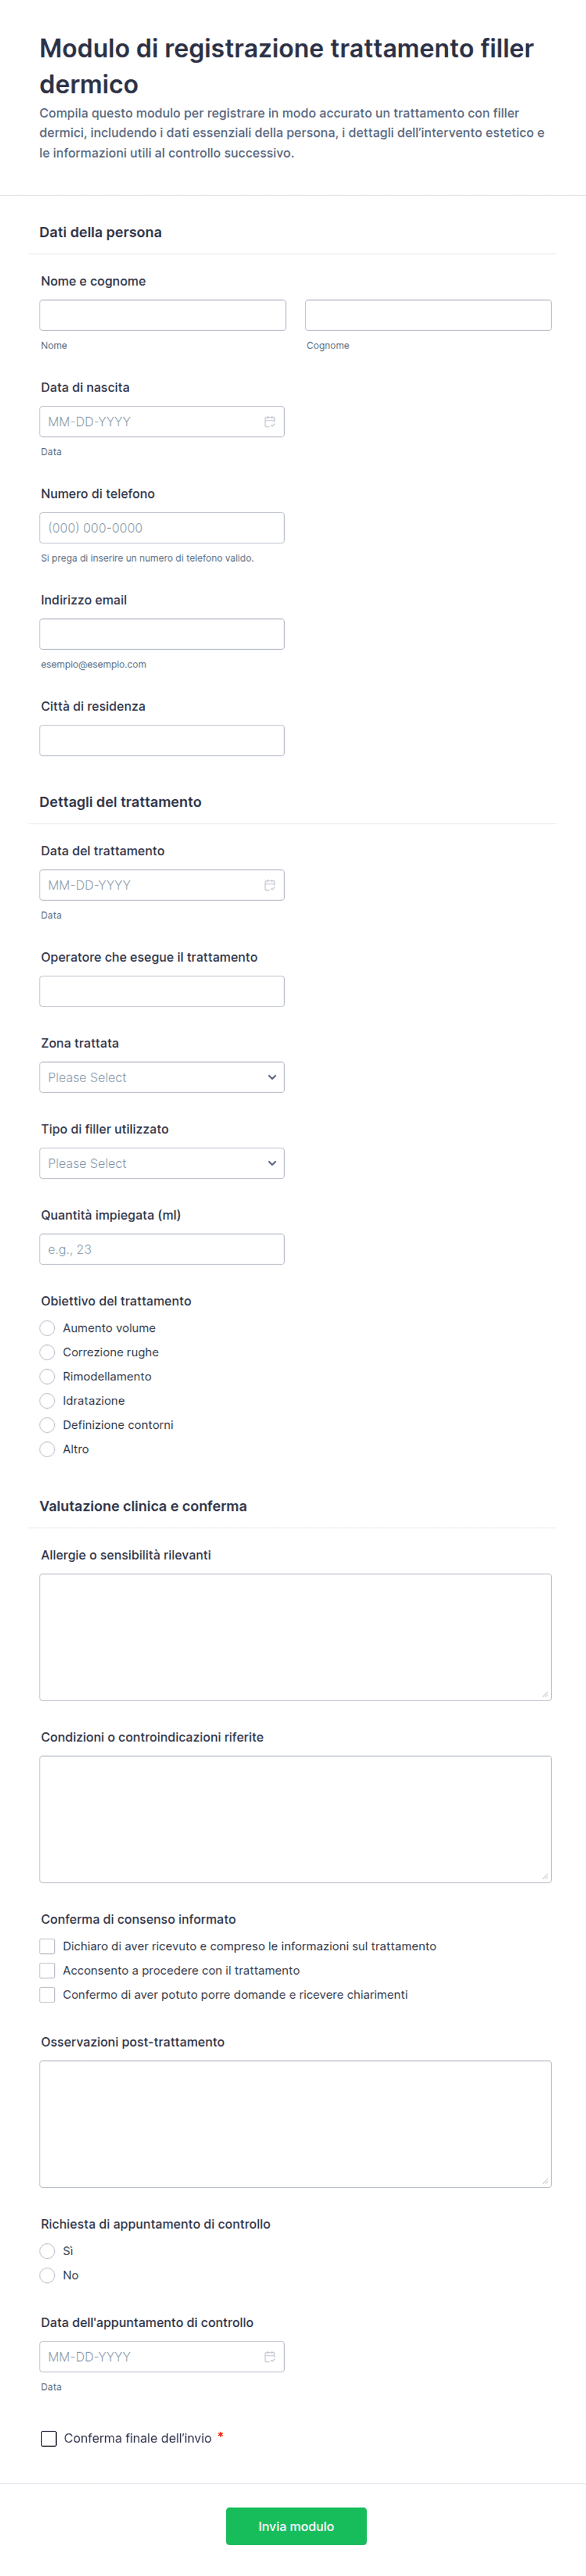Select Aumento volume radio option
Image resolution: width=586 pixels, height=2576 pixels.
[x=47, y=1328]
